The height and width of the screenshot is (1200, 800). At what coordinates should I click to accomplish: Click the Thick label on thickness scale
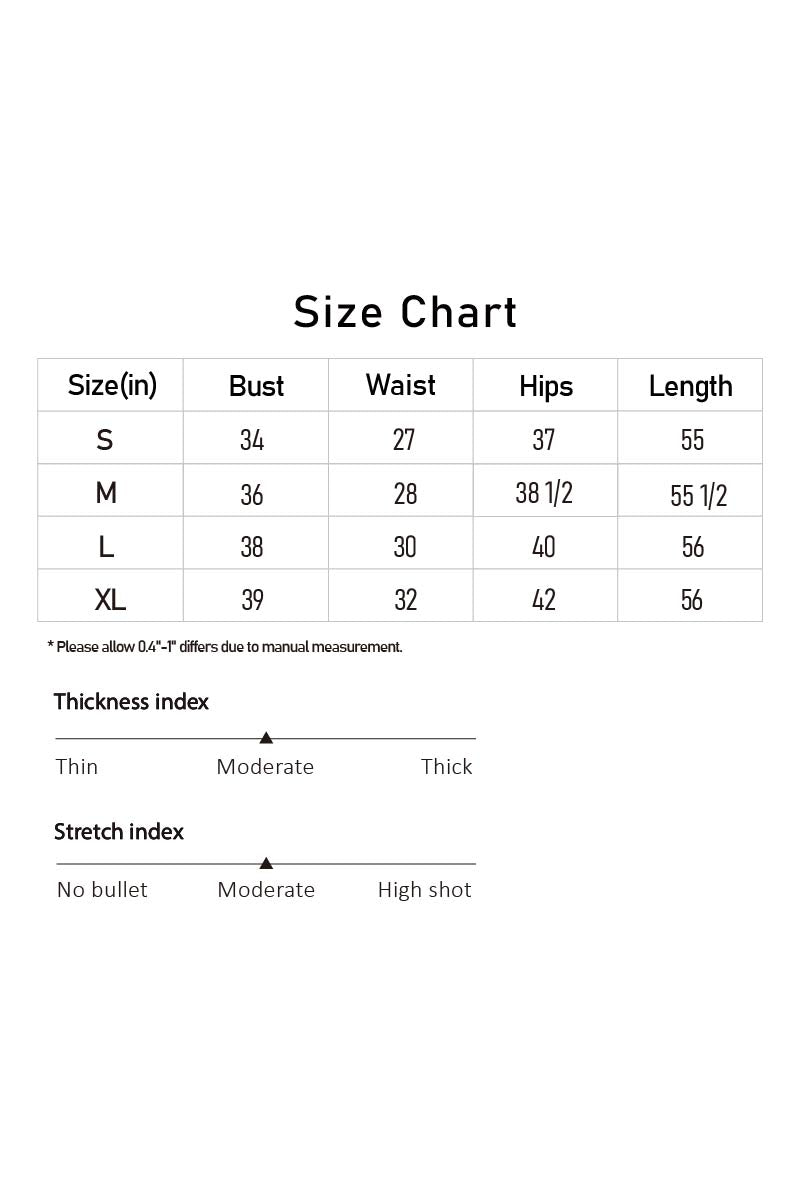(x=447, y=767)
